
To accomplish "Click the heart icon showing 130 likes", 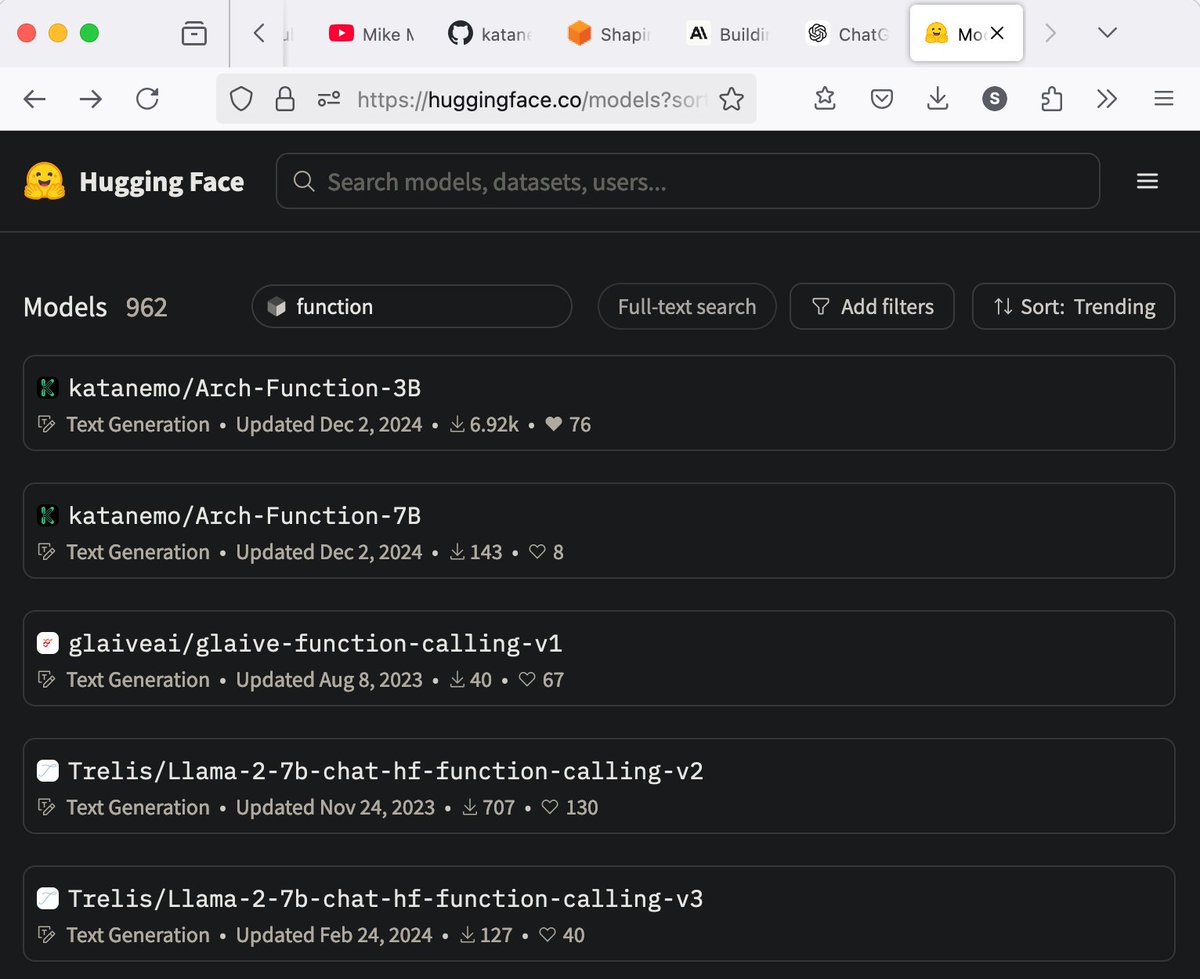I will [550, 808].
